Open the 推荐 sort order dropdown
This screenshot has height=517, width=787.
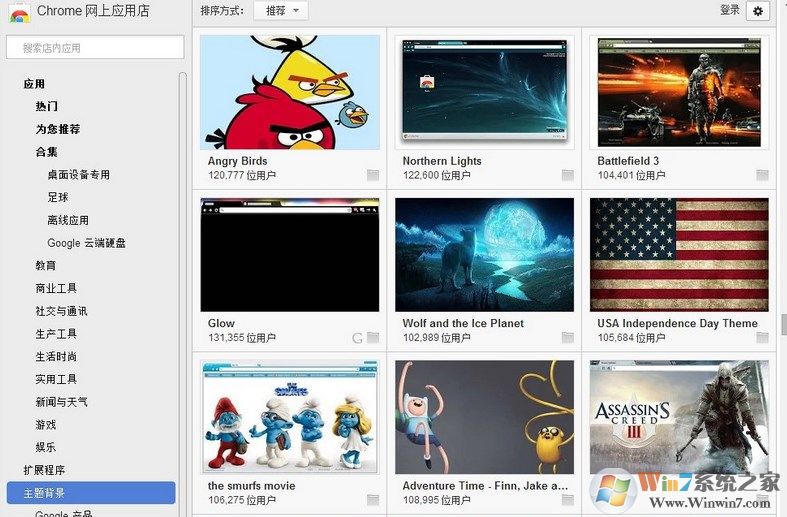(x=281, y=11)
